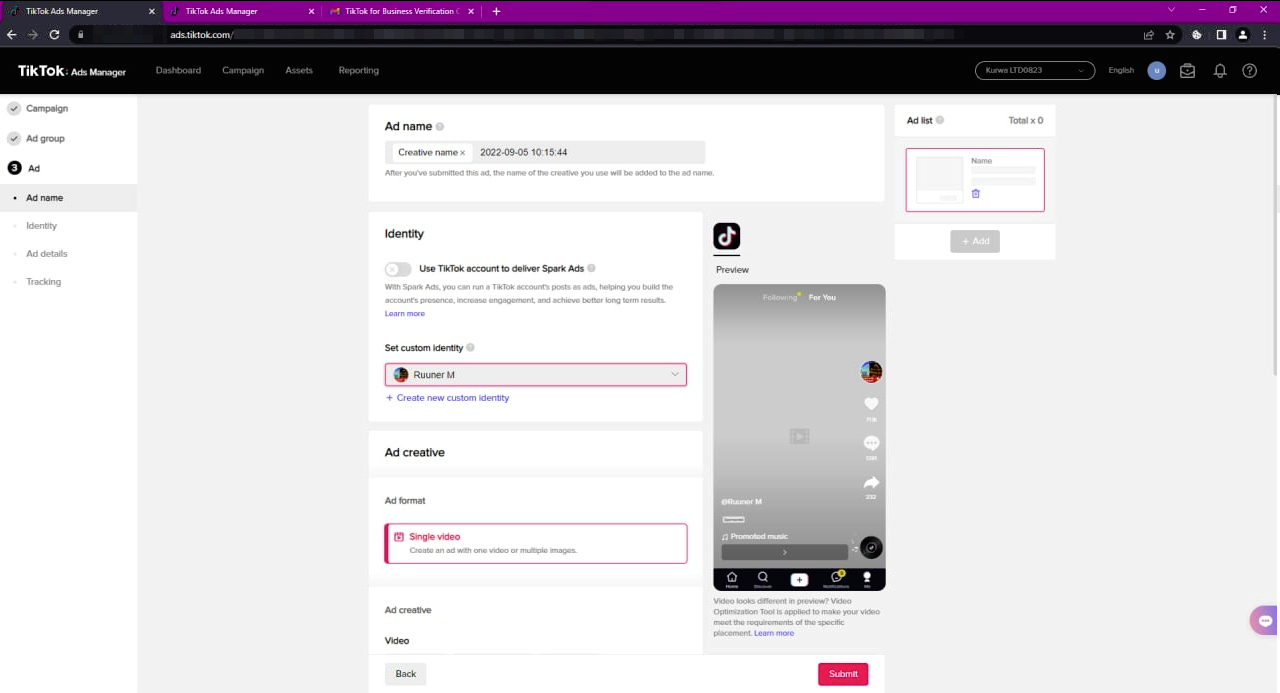Click the plus create button in preview bar
The width and height of the screenshot is (1280, 693).
pos(799,580)
